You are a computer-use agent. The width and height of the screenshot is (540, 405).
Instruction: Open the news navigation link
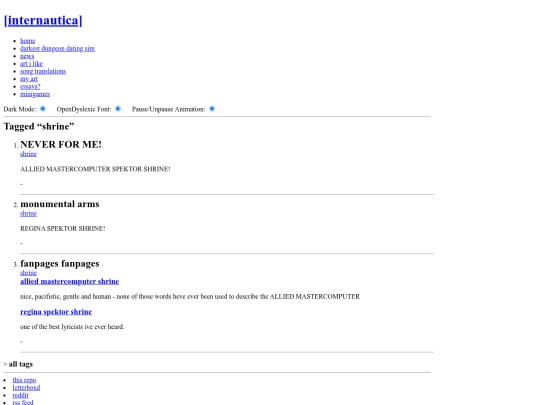pyautogui.click(x=27, y=56)
